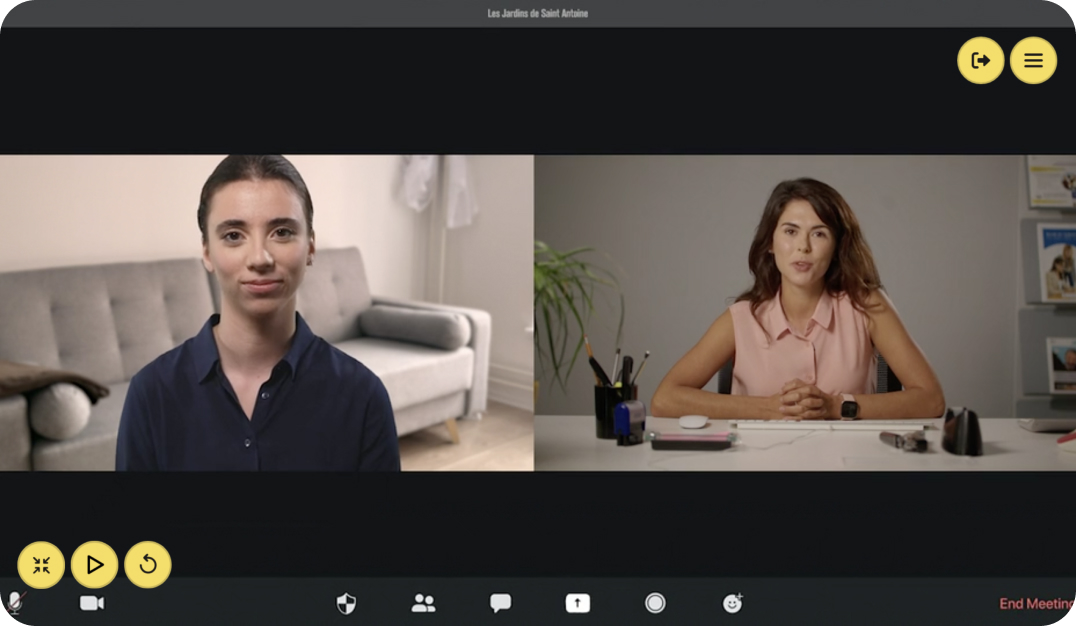Click the Share Screen upload-arrow icon
The width and height of the screenshot is (1076, 626).
(x=578, y=603)
